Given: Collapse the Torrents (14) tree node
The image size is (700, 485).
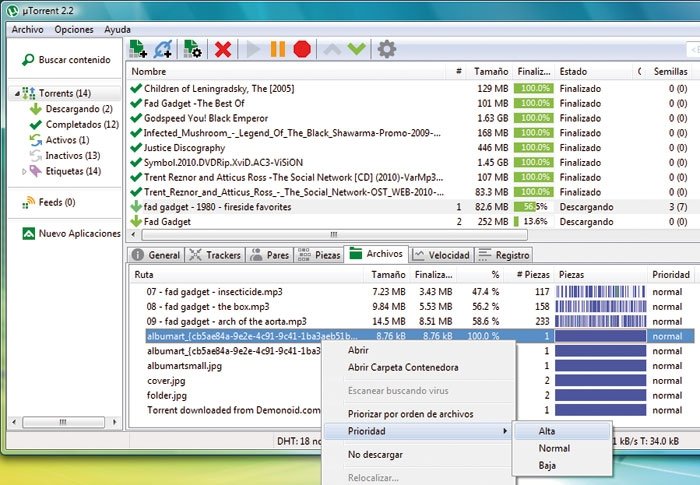Looking at the screenshot, I should point(17,93).
